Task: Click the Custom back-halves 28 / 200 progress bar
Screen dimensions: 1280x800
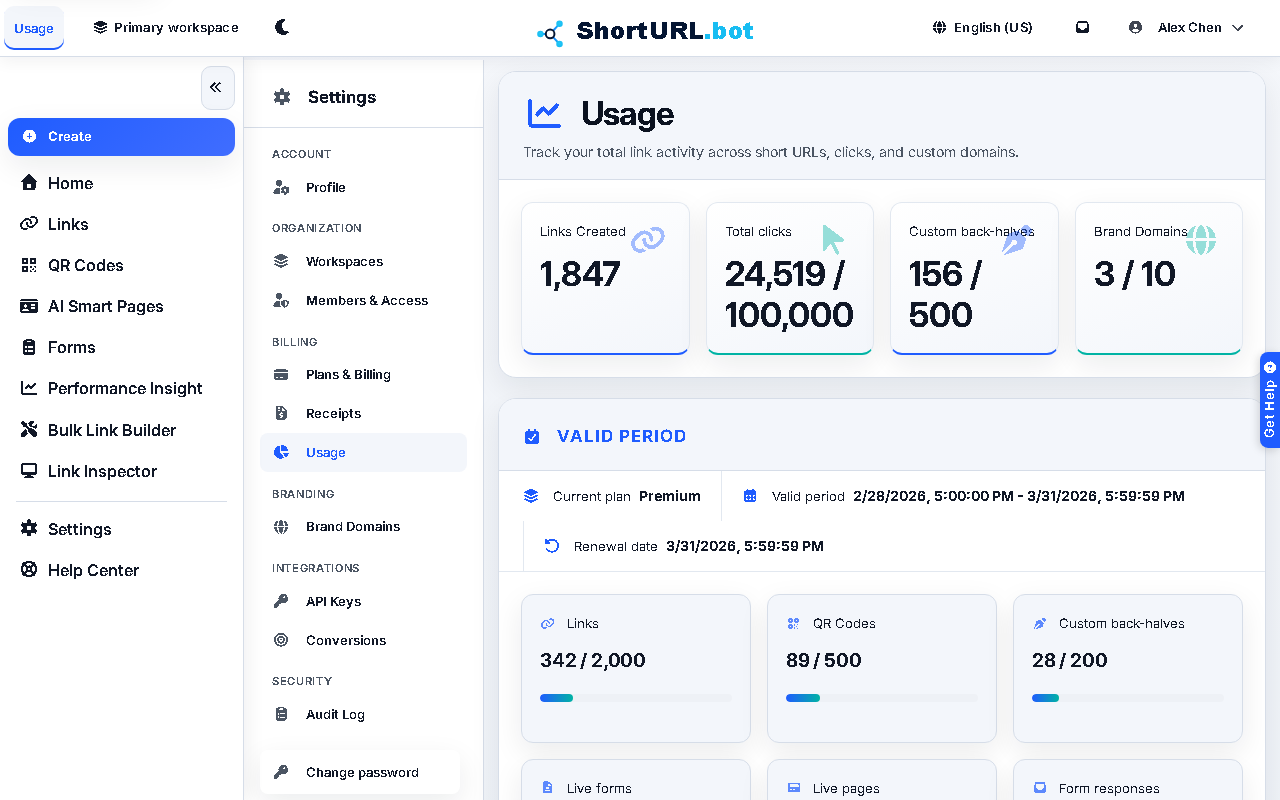Action: coord(1128,698)
